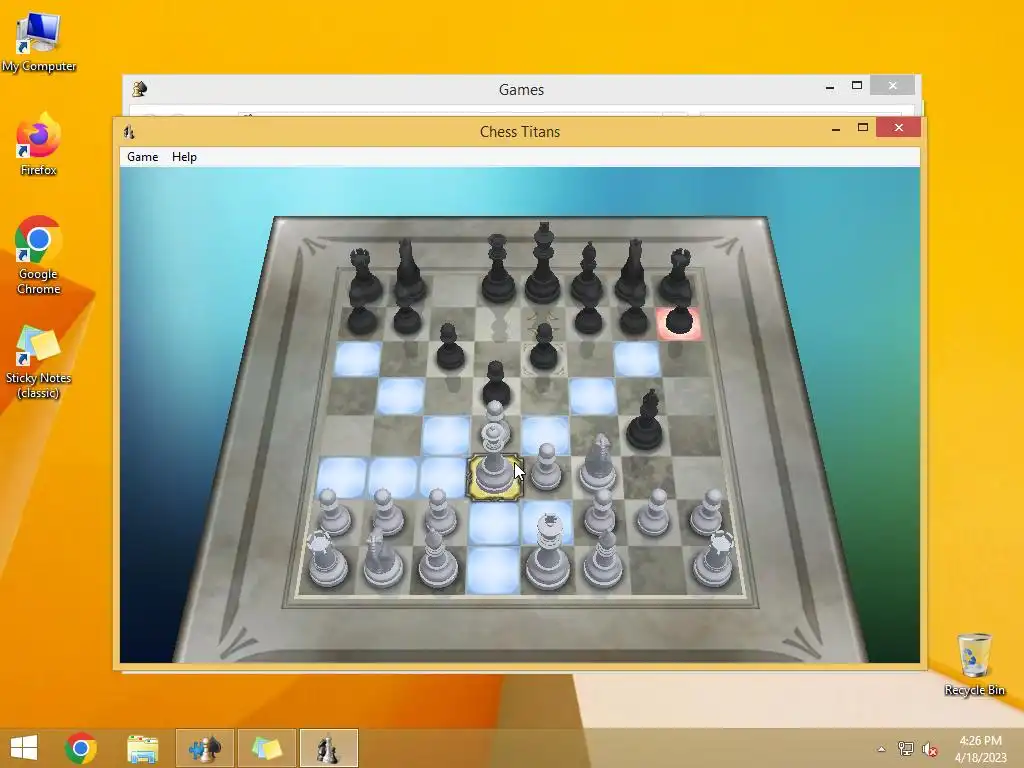
Task: Switch to the Games window taskbar button
Action: point(204,748)
